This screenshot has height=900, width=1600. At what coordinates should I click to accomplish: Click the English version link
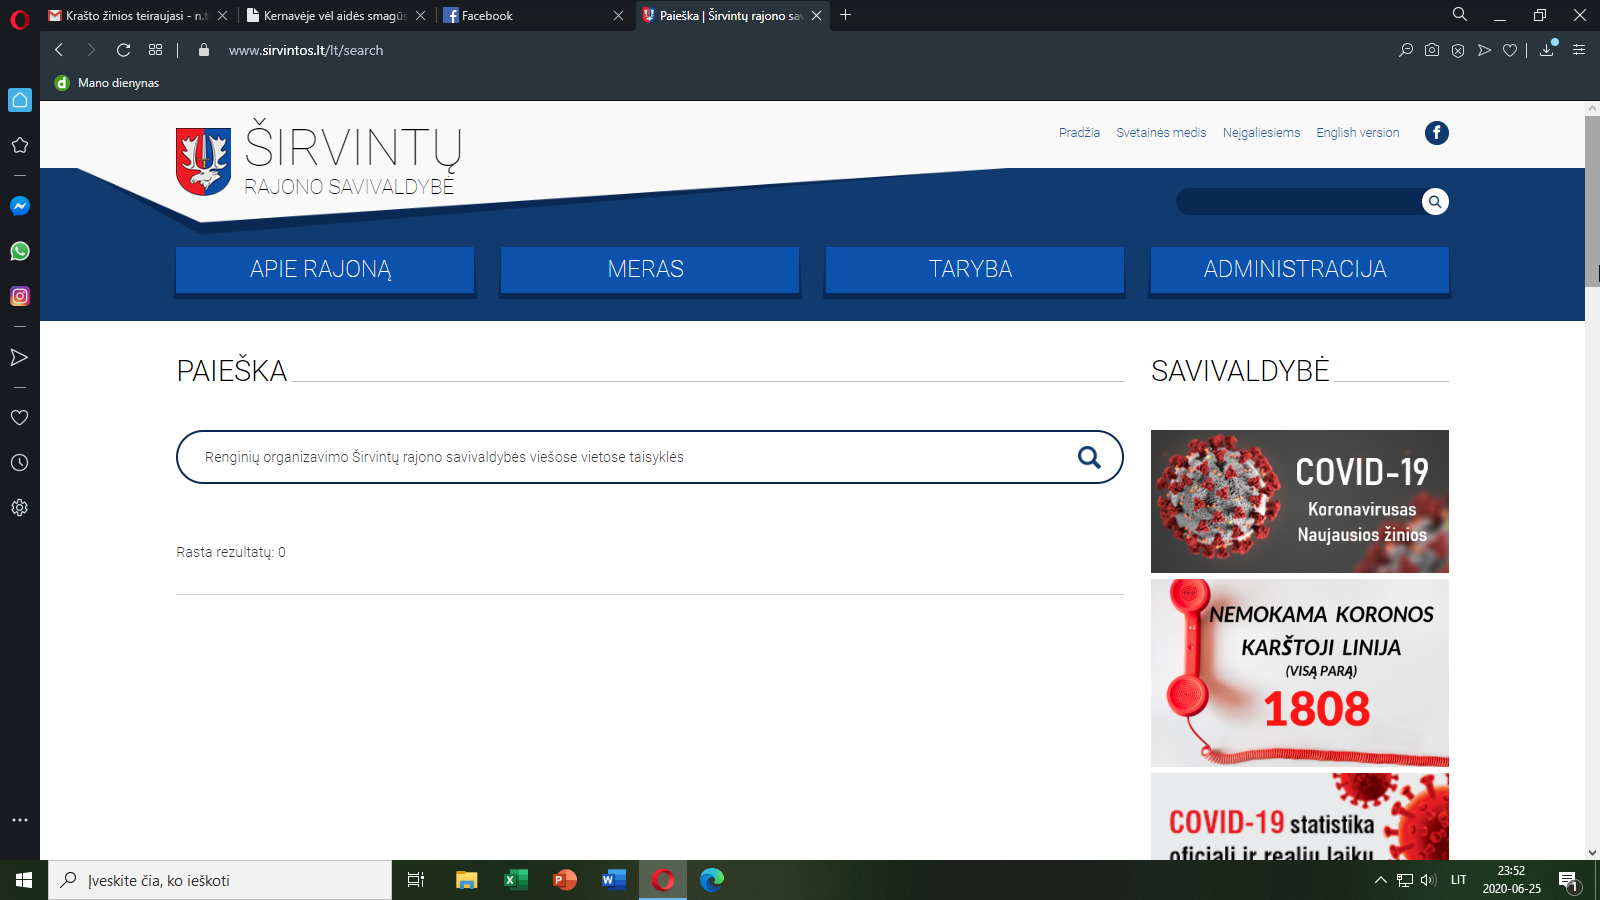1357,133
